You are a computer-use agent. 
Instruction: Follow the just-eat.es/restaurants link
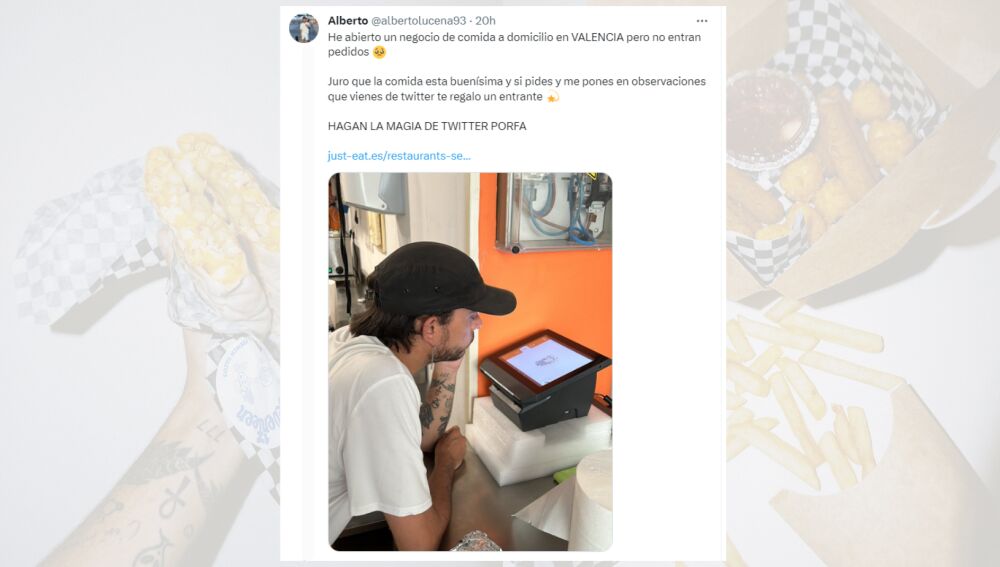click(x=399, y=156)
